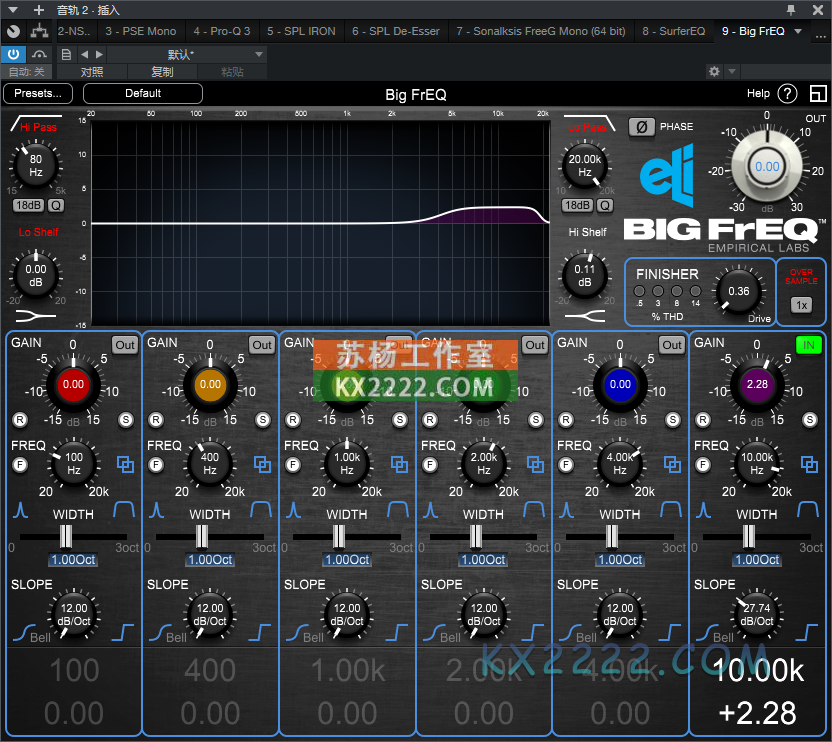This screenshot has width=832, height=742.
Task: Click the Help question mark icon
Action: point(787,94)
